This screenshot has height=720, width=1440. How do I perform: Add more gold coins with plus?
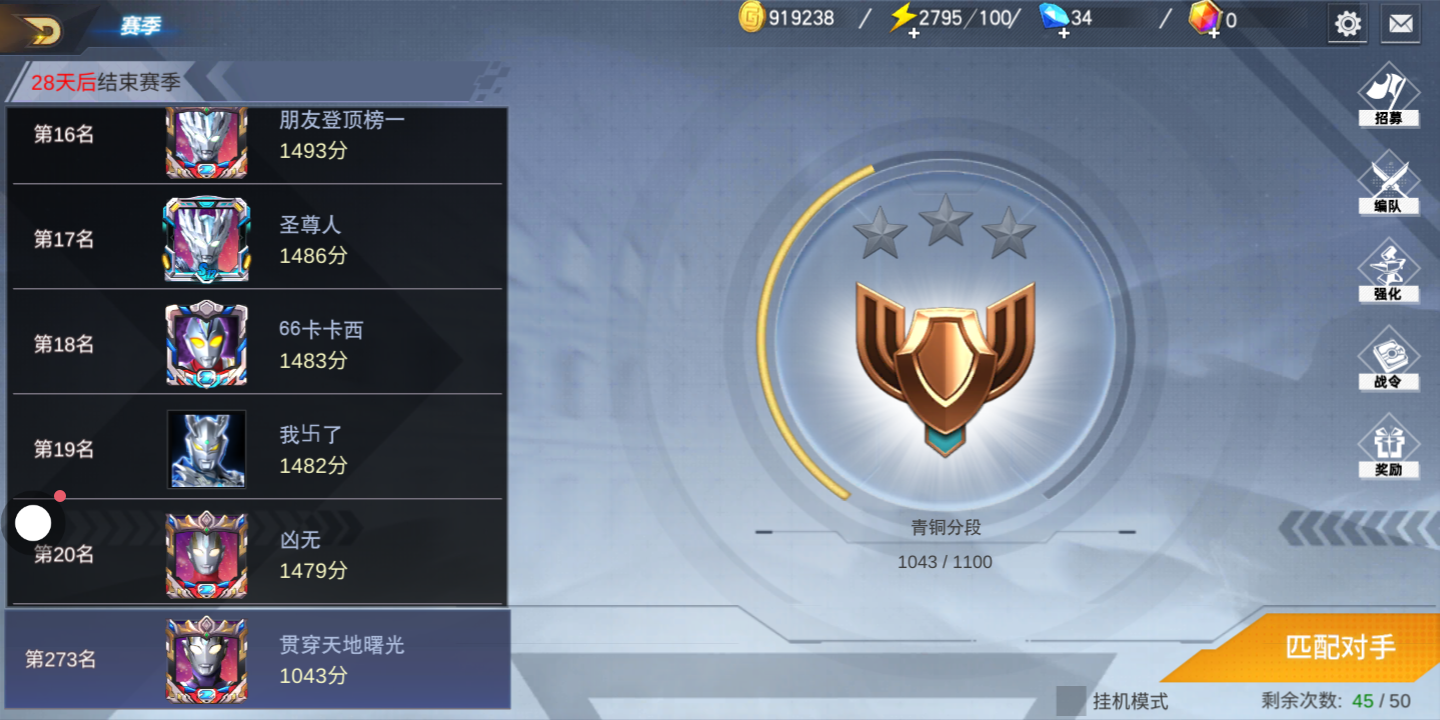coord(752,18)
